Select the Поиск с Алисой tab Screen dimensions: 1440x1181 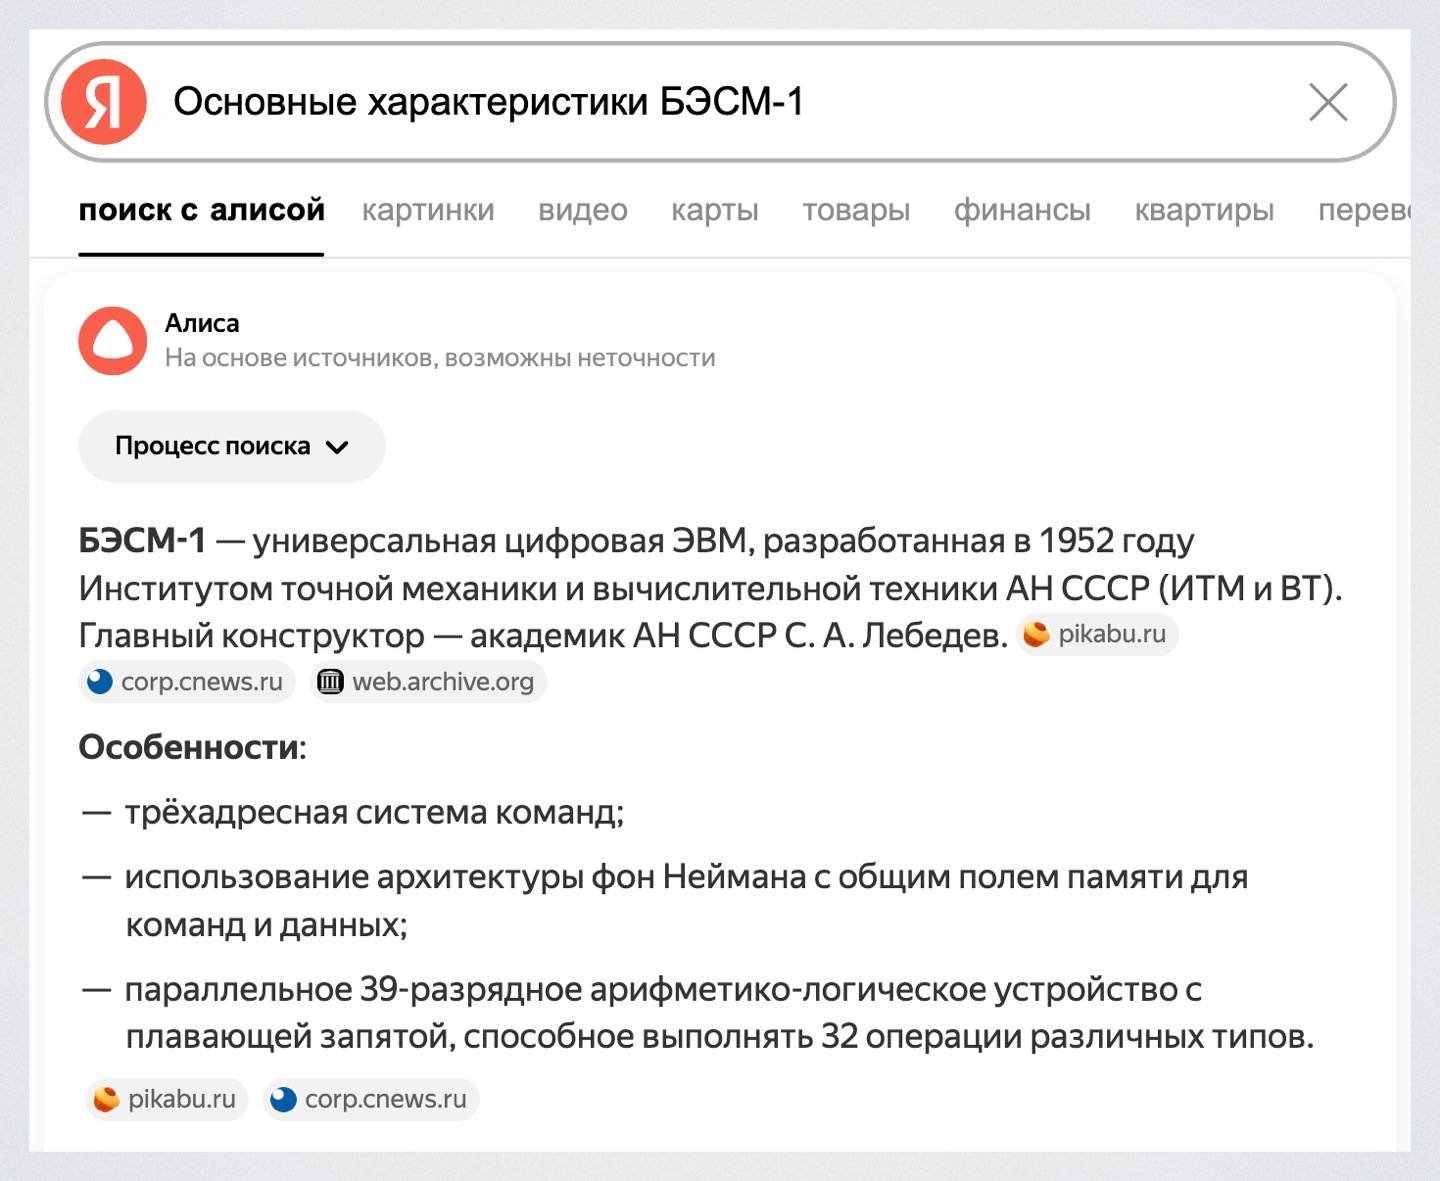202,210
